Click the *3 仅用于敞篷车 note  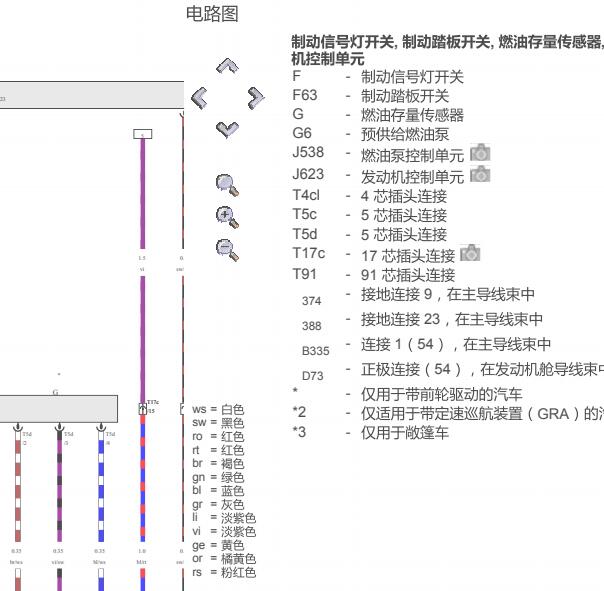371,433
